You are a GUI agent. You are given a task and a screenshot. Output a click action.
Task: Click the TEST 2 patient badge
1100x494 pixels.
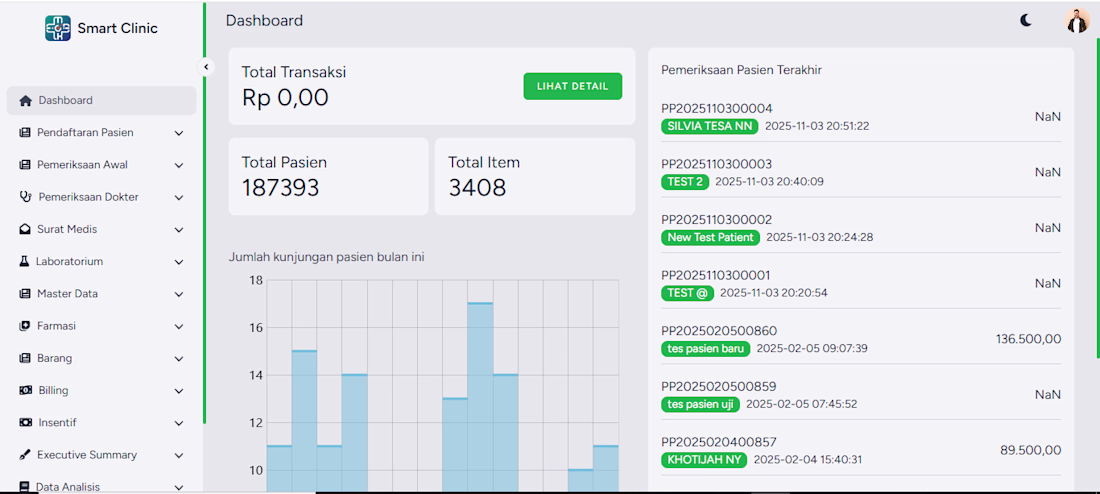pyautogui.click(x=685, y=182)
